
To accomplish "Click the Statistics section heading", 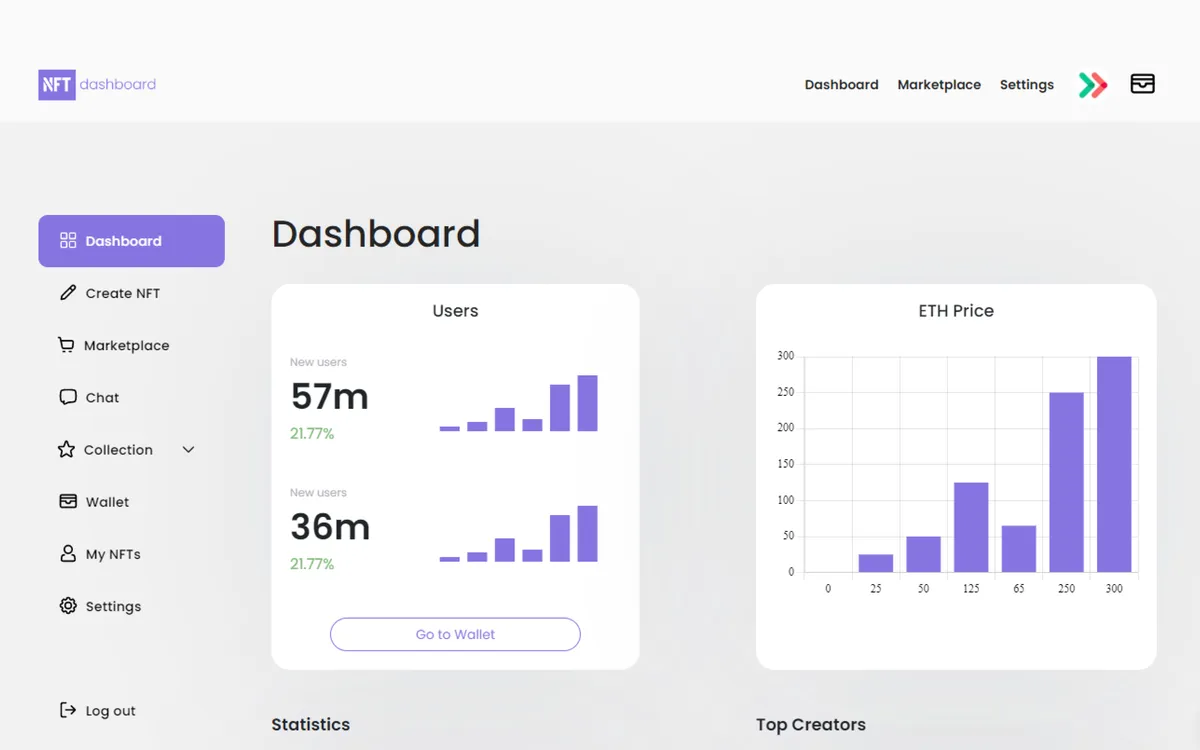I will [x=311, y=725].
